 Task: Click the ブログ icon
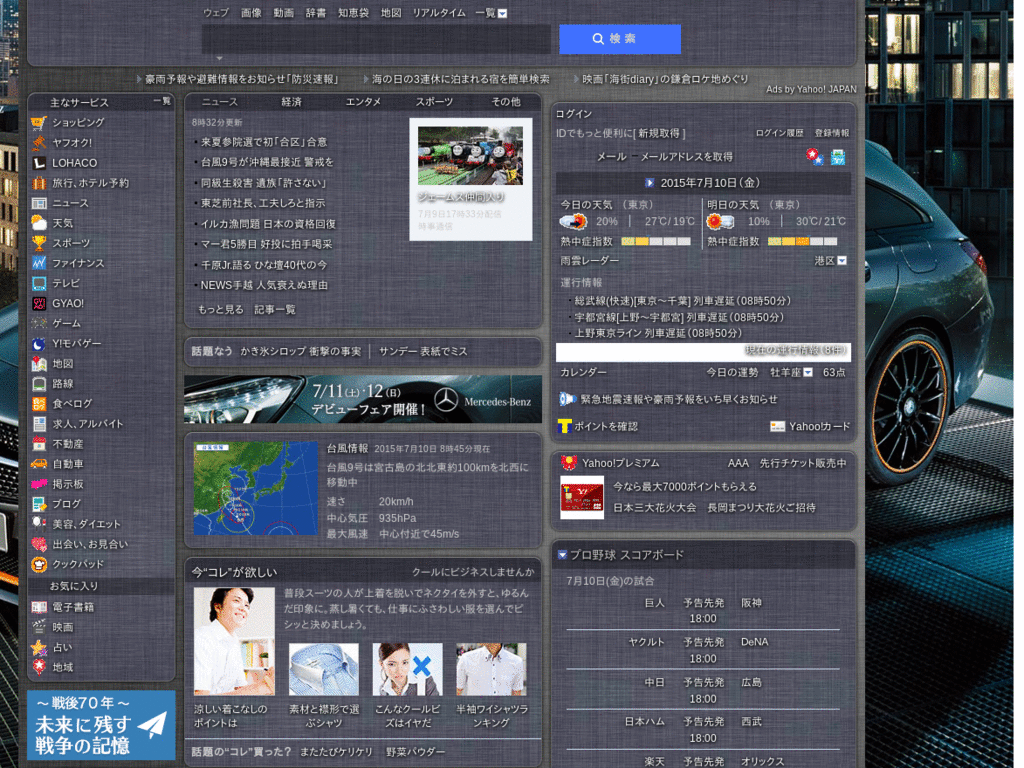39,504
